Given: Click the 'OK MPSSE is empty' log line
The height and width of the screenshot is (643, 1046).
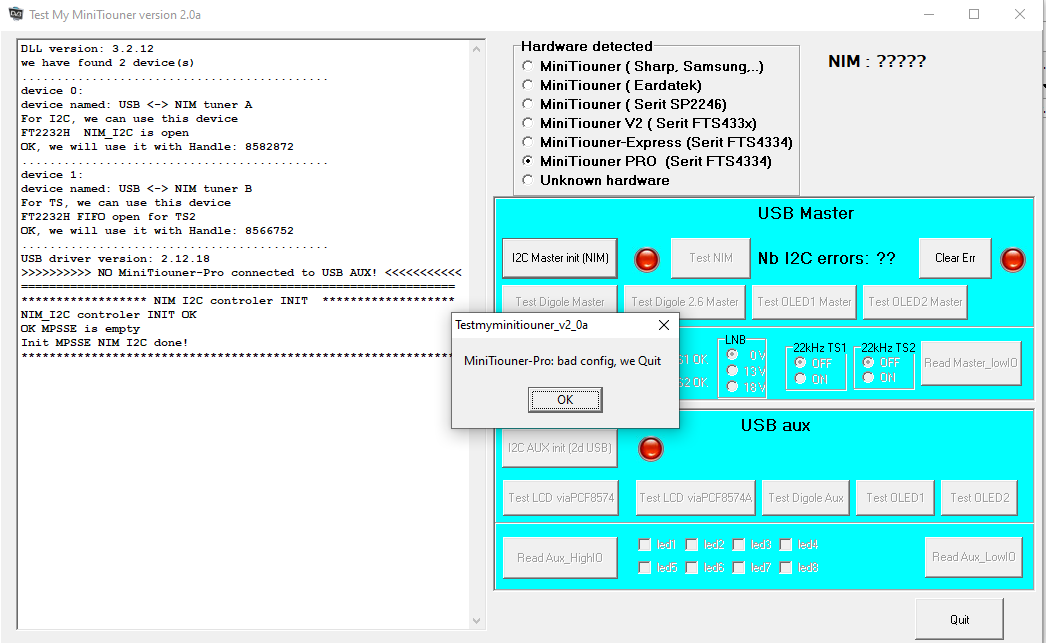Looking at the screenshot, I should coord(80,329).
